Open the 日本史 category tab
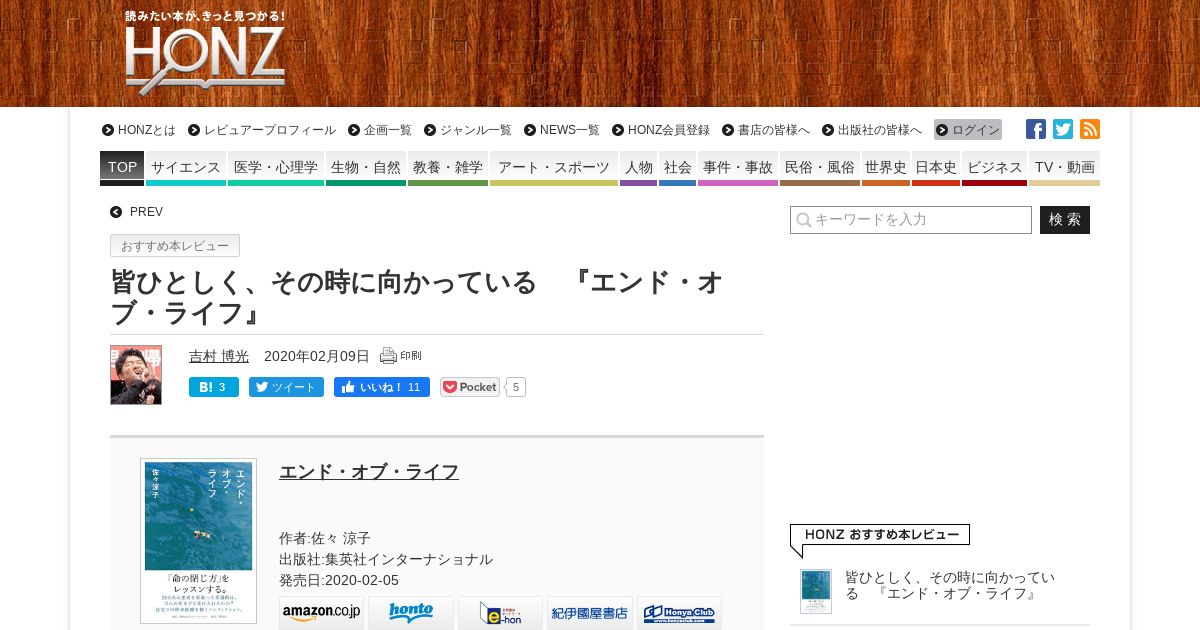Image resolution: width=1200 pixels, height=630 pixels. pyautogui.click(x=936, y=168)
